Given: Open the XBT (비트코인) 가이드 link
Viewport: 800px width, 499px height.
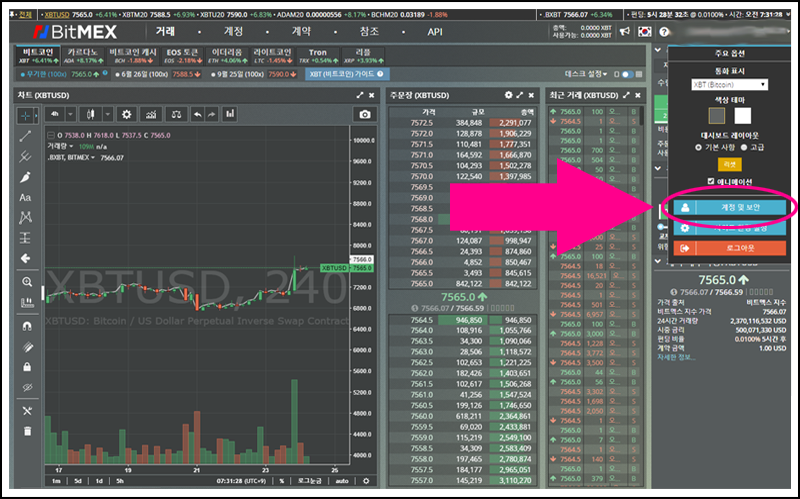Looking at the screenshot, I should coord(347,74).
